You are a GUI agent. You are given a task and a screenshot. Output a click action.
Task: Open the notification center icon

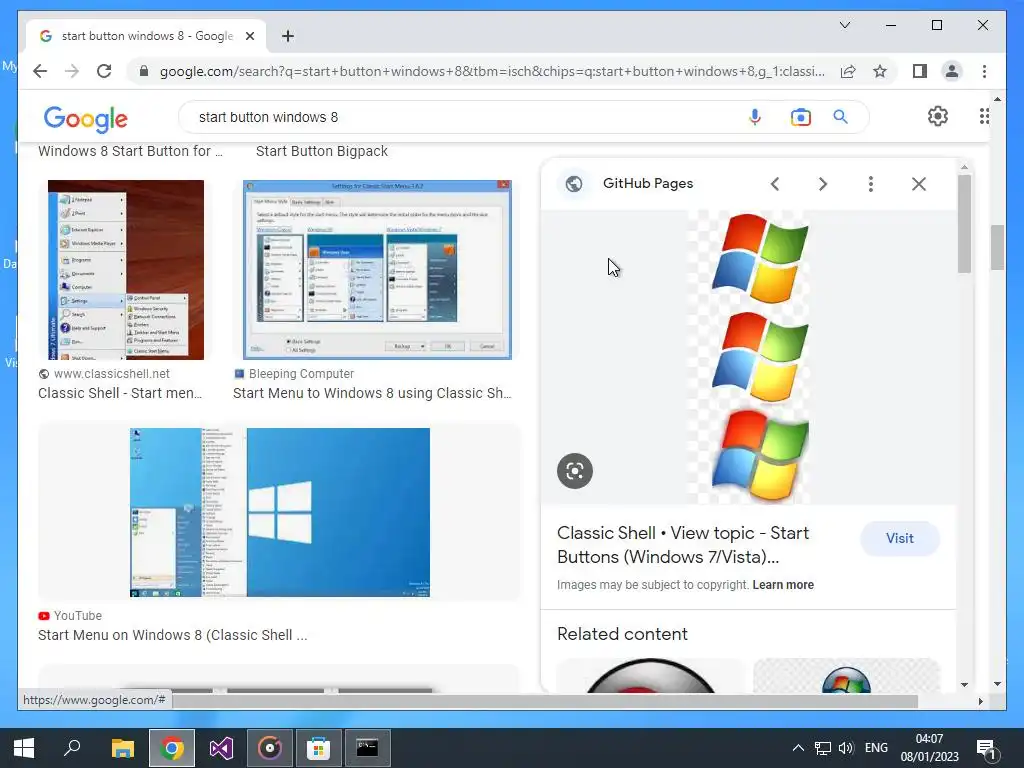pyautogui.click(x=985, y=748)
